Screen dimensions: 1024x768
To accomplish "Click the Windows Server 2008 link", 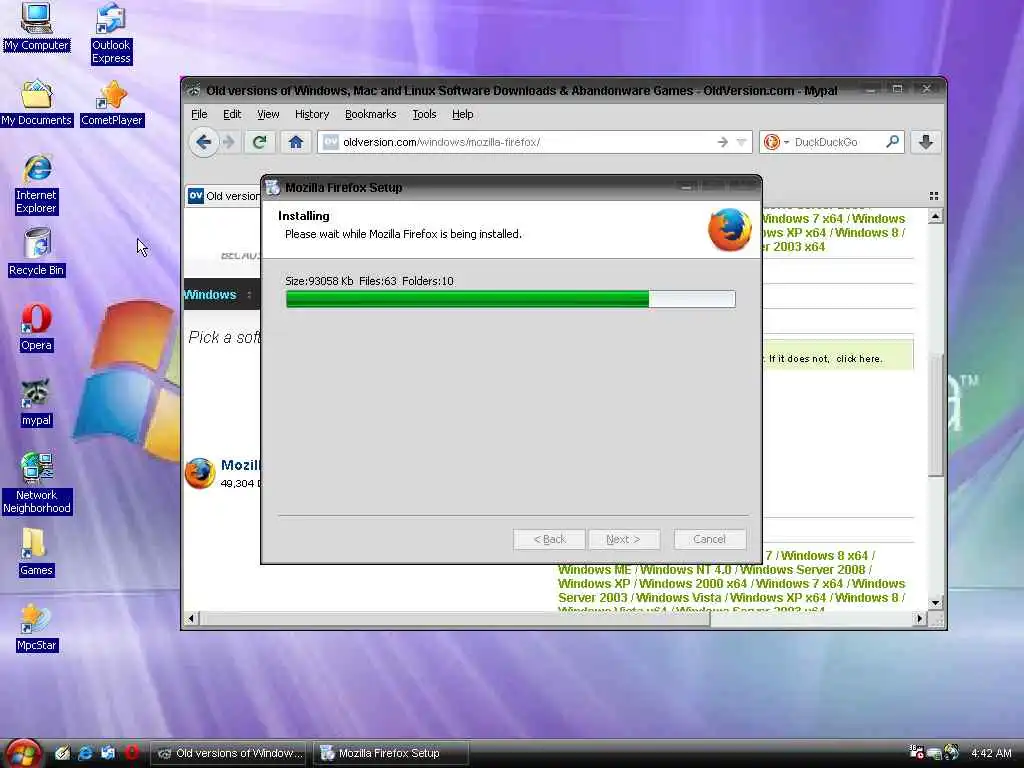I will [x=803, y=569].
